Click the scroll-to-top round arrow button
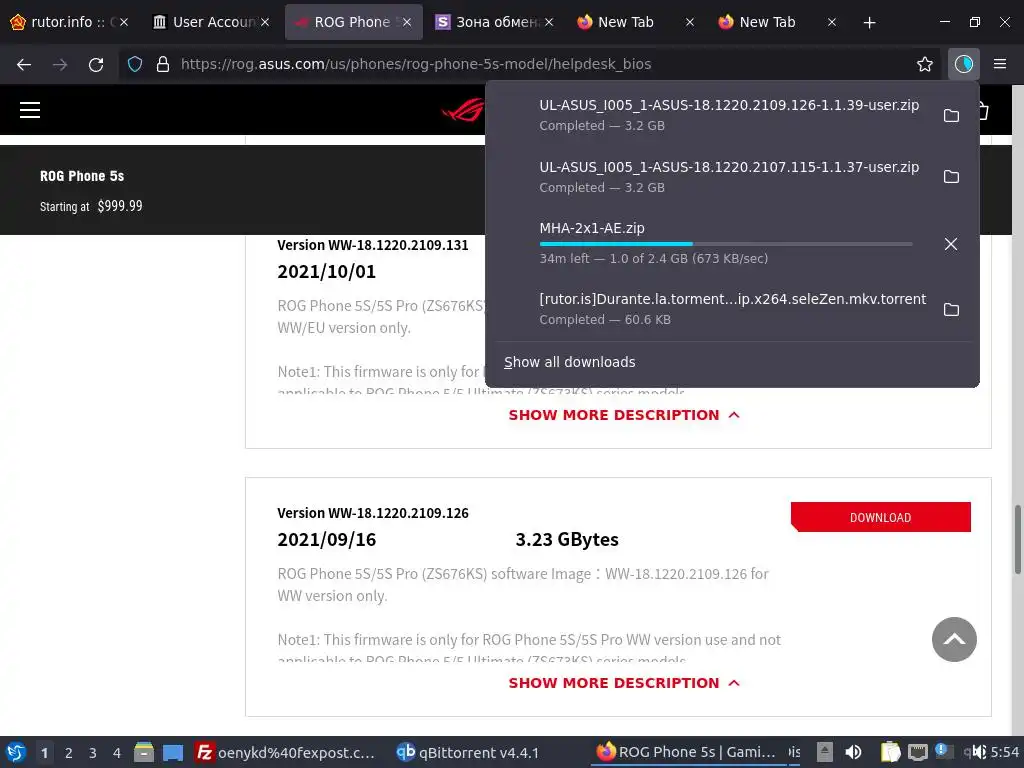 point(954,639)
